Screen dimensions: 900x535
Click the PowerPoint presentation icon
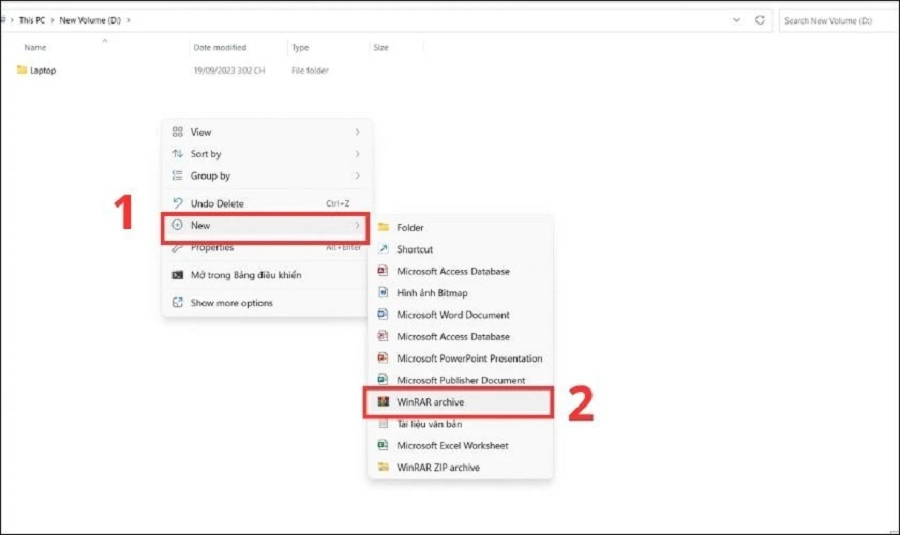383,358
